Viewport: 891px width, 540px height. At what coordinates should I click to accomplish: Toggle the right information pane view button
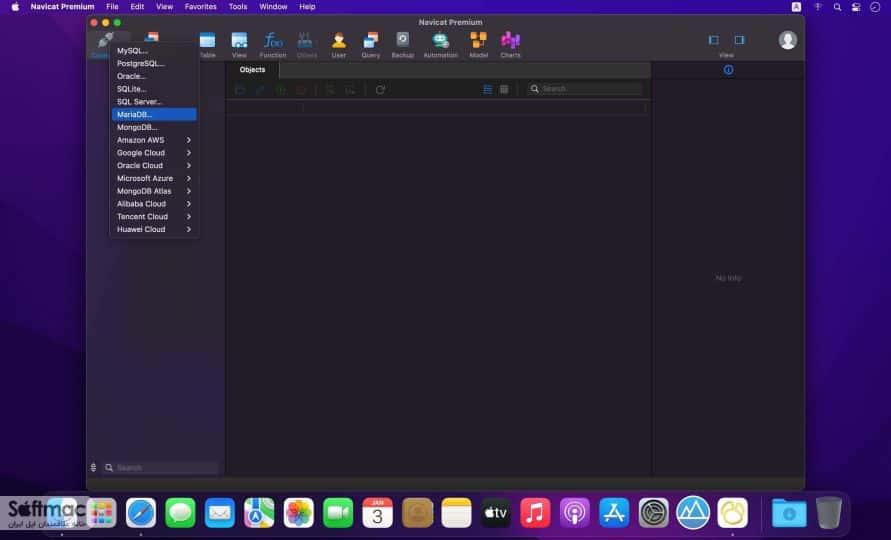coord(739,40)
